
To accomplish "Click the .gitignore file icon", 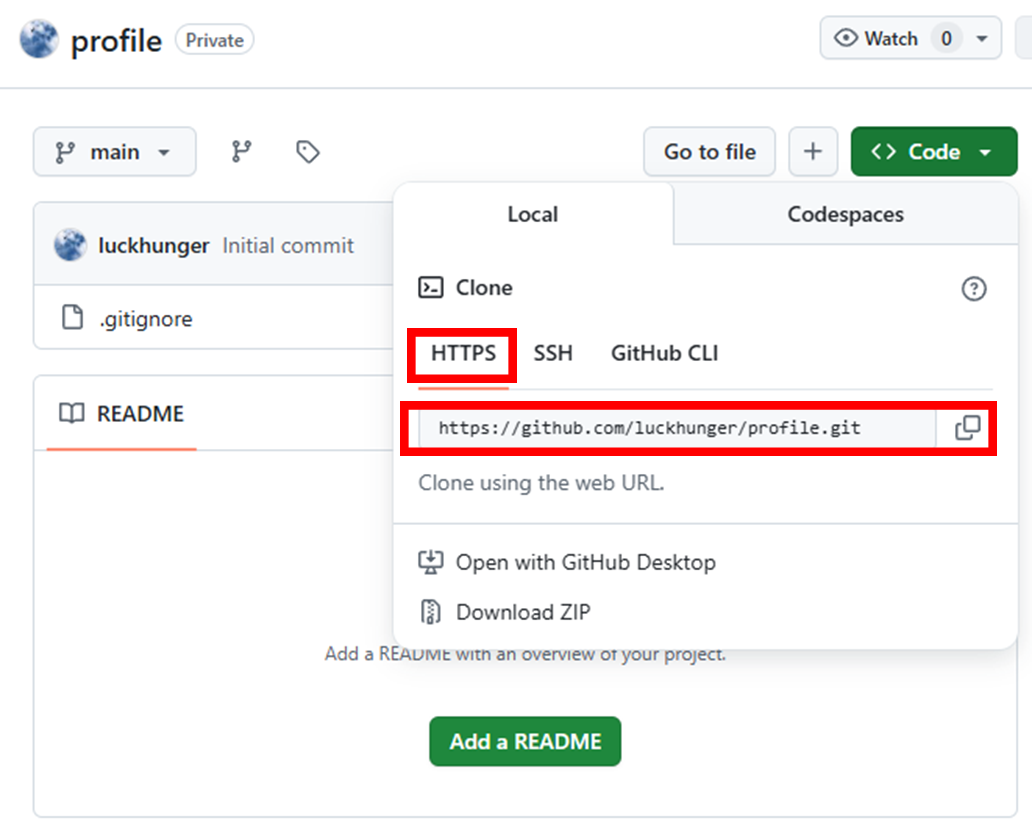I will [x=72, y=317].
